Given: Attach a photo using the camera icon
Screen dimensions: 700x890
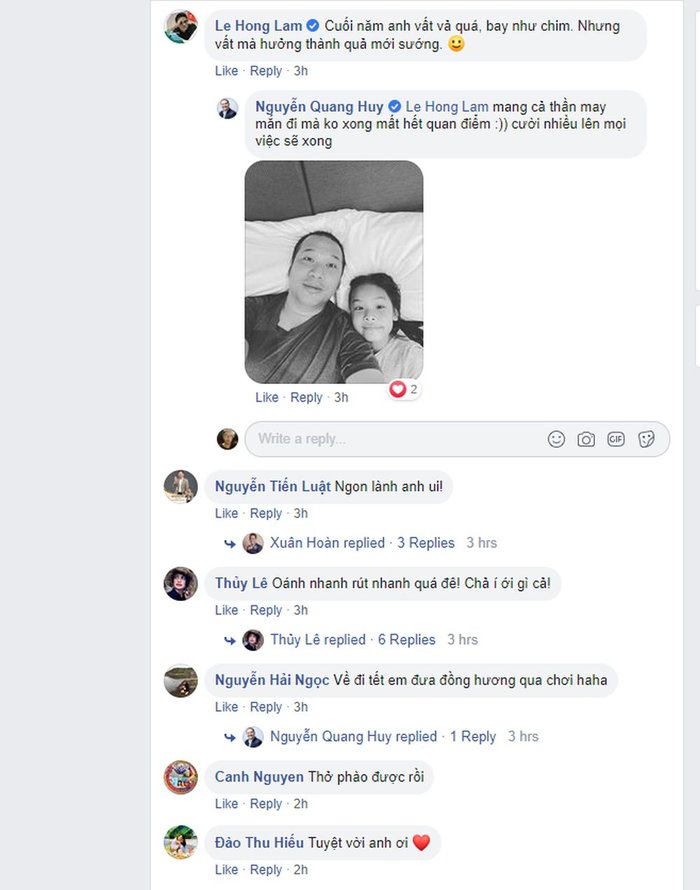Looking at the screenshot, I should [x=586, y=439].
